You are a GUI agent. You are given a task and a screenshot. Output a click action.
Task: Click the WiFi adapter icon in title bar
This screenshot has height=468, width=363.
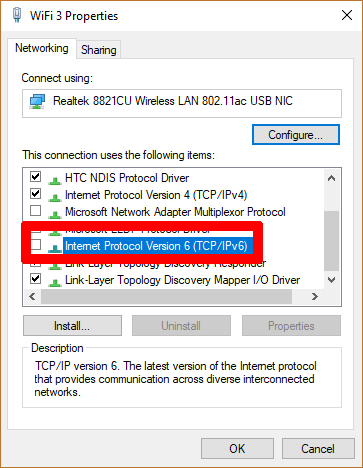click(17, 15)
